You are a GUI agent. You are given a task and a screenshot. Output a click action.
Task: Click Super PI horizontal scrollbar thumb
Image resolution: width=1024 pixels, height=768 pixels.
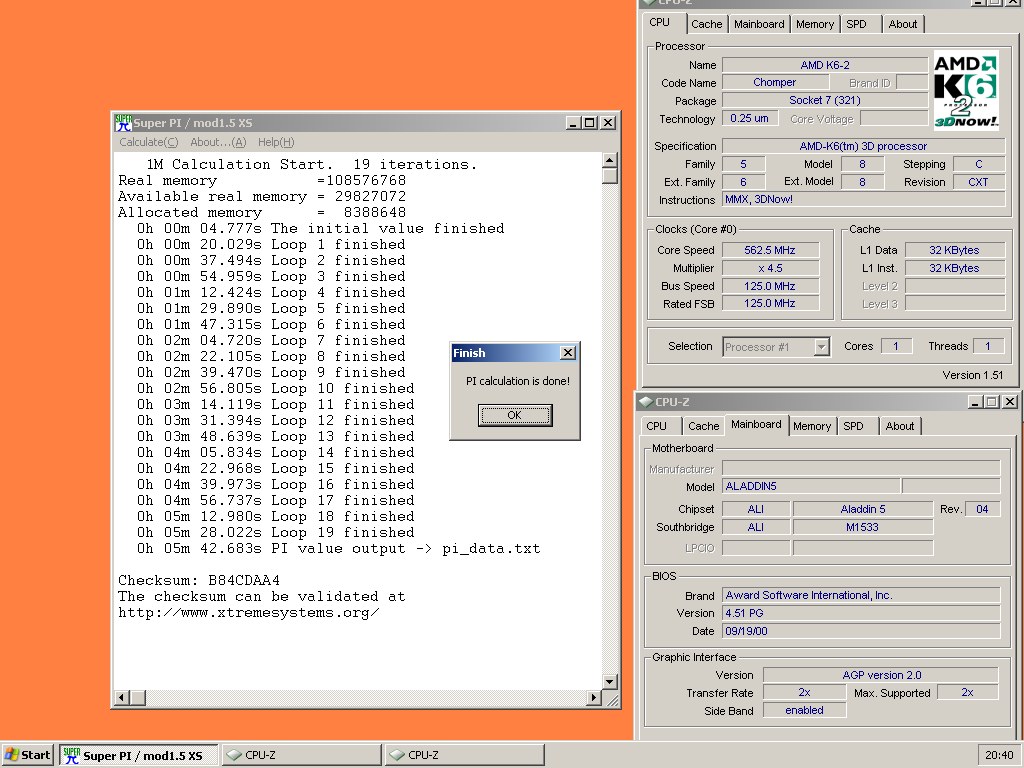pyautogui.click(x=138, y=697)
